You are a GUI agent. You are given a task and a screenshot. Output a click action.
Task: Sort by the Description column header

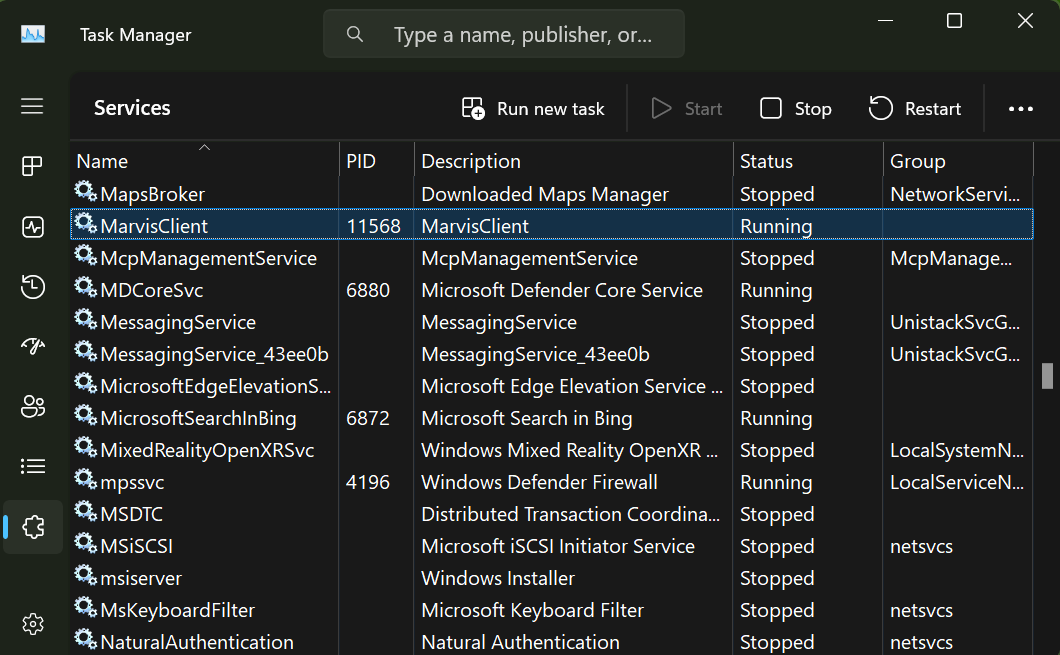[x=471, y=161]
